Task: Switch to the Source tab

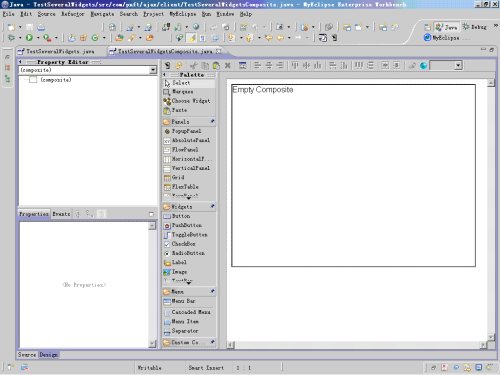Action: click(x=27, y=355)
